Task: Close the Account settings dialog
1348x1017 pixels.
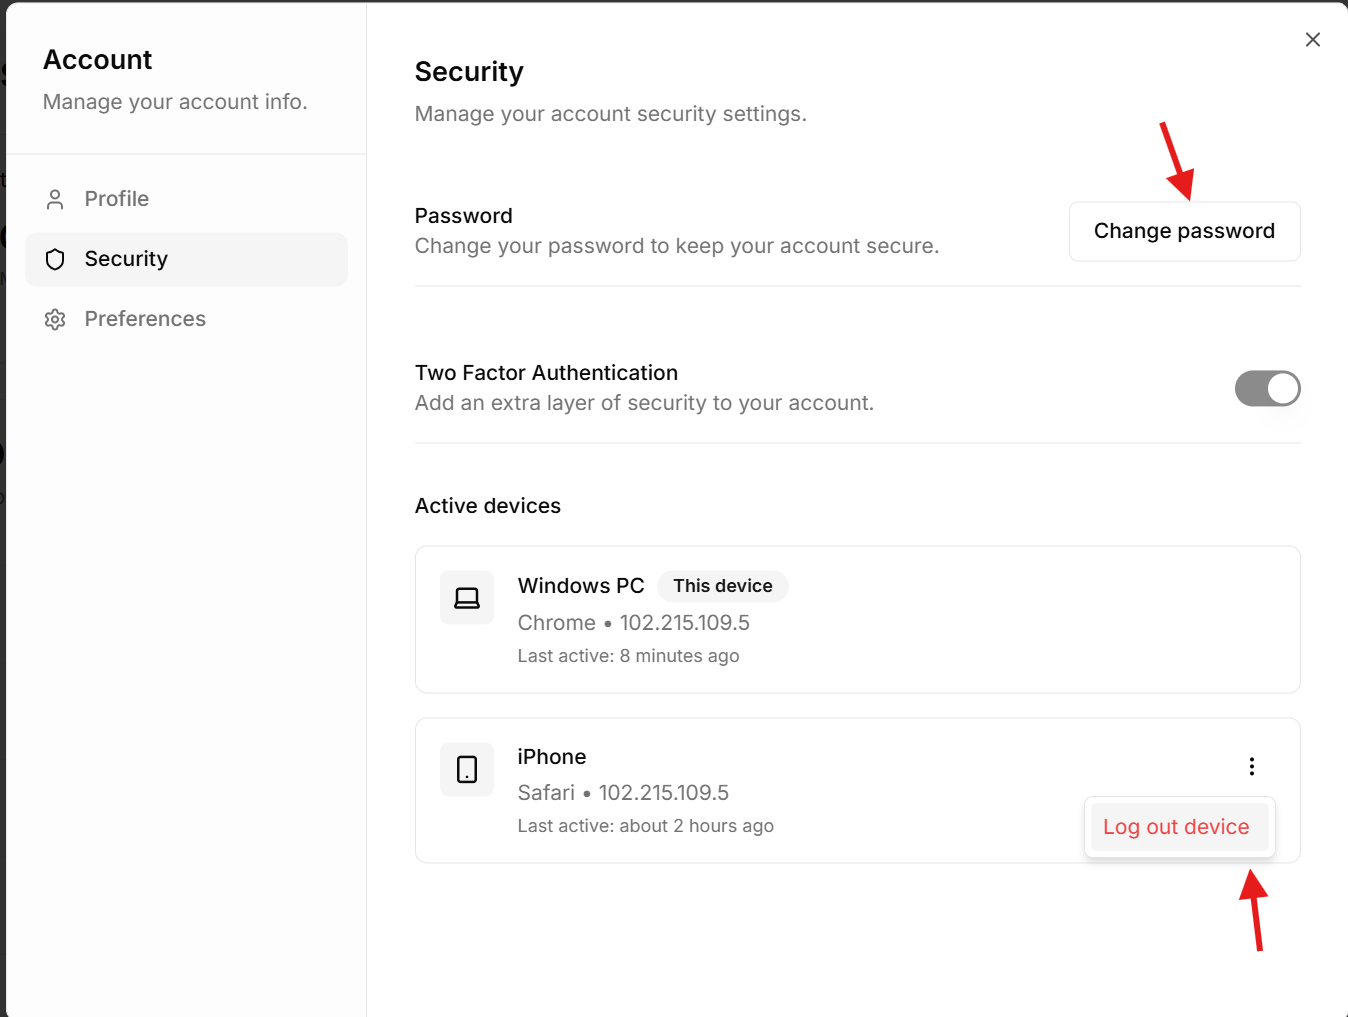Action: 1312,40
